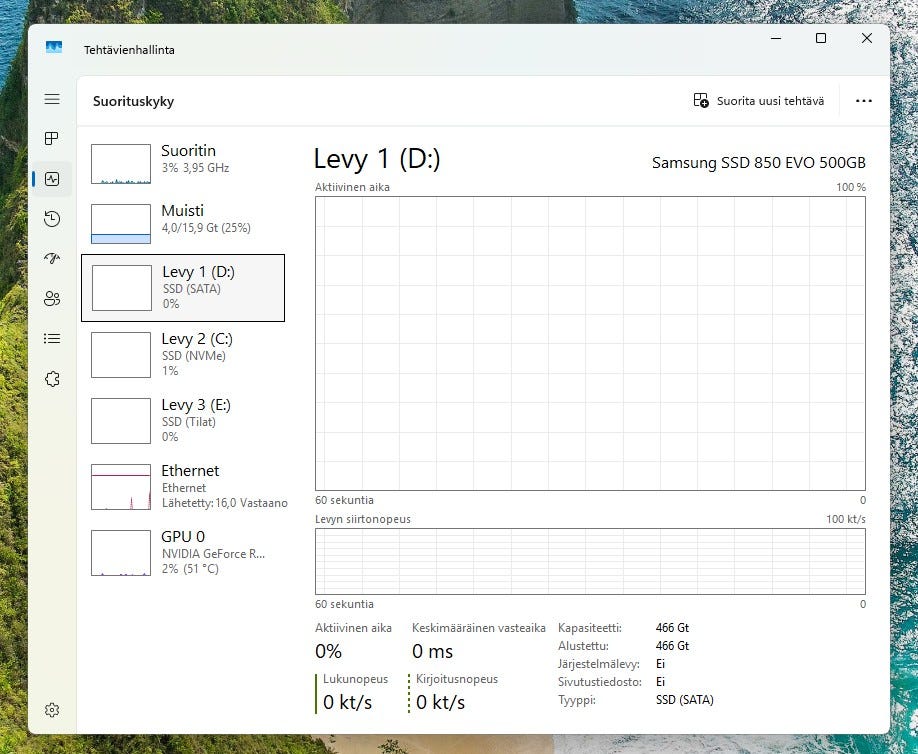Click the 'Alustettu:' label
The height and width of the screenshot is (754, 918).
point(583,646)
